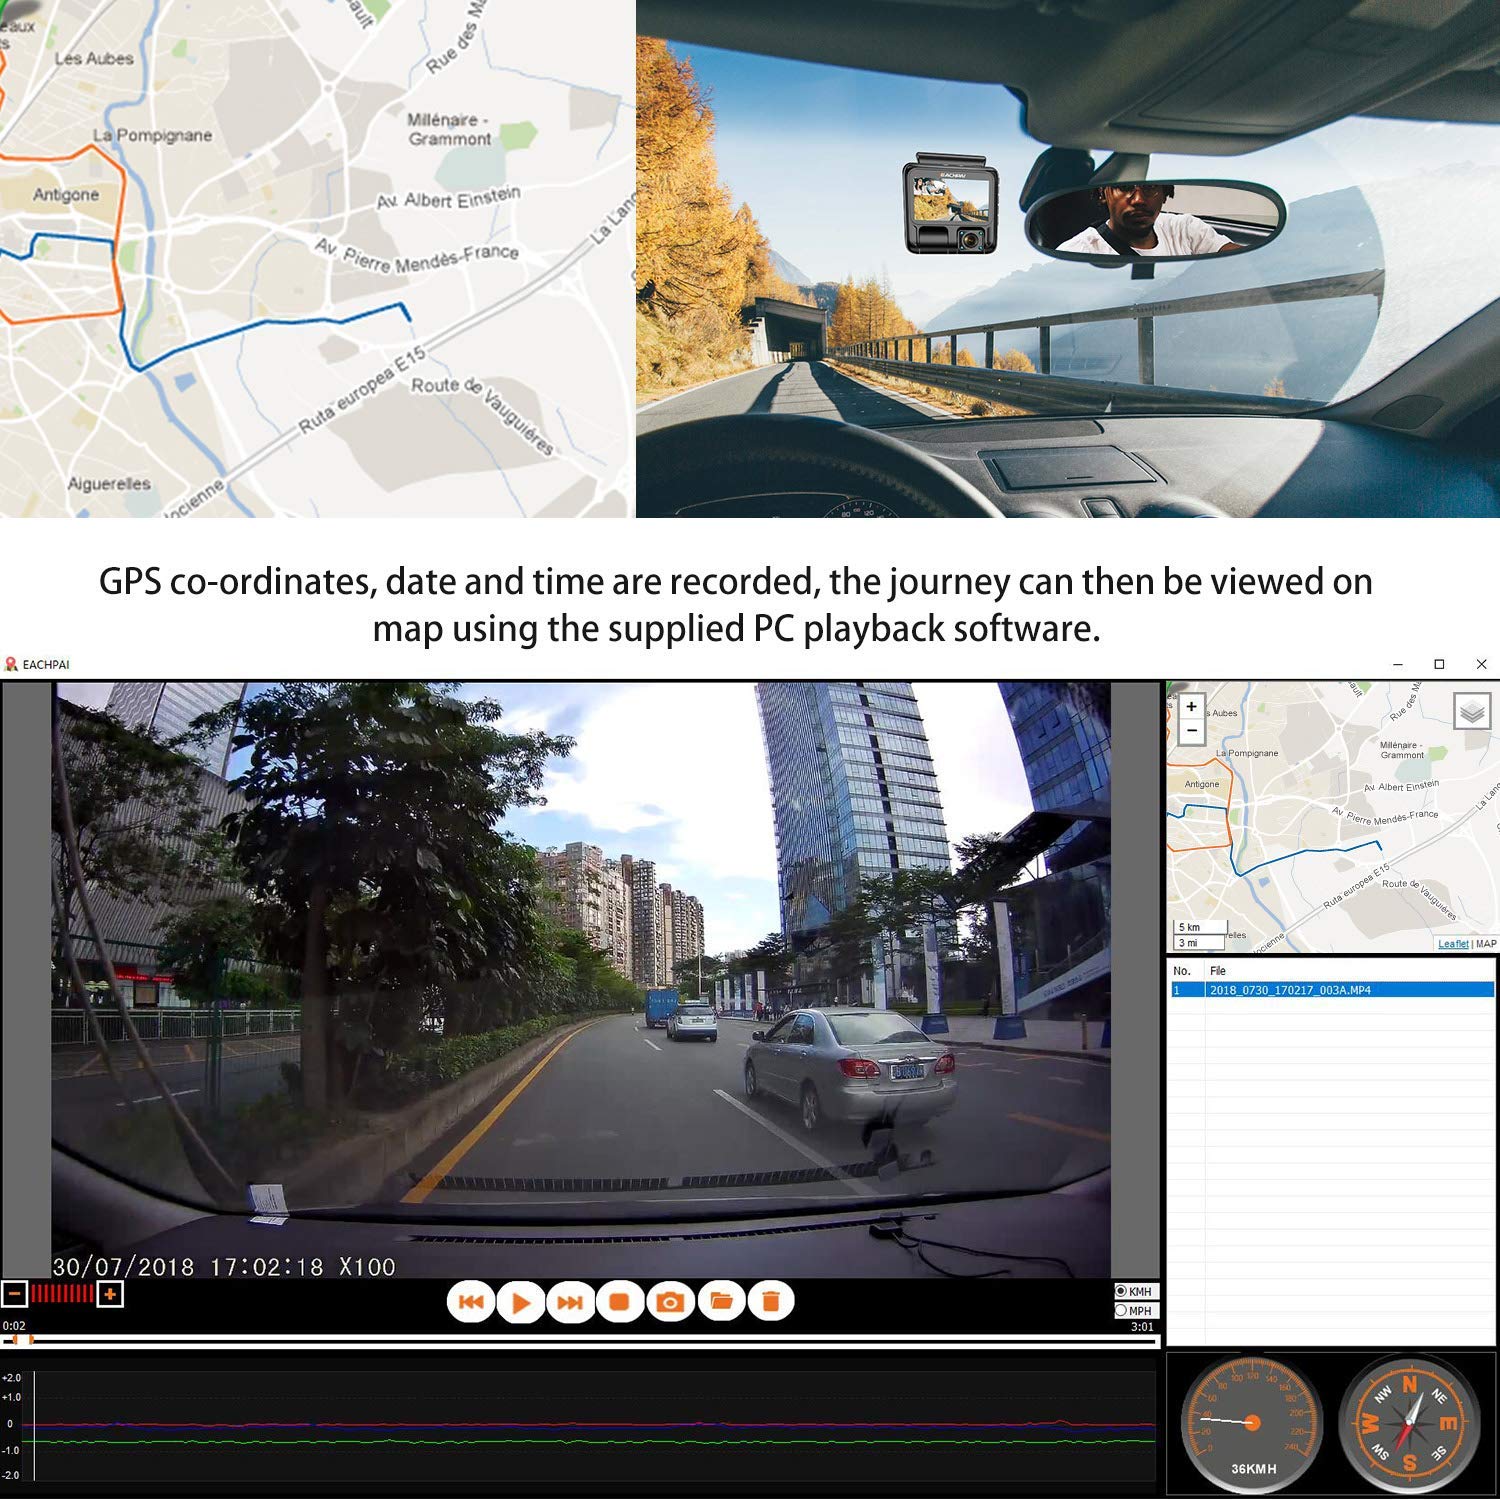Zoom in on the map

(1192, 706)
